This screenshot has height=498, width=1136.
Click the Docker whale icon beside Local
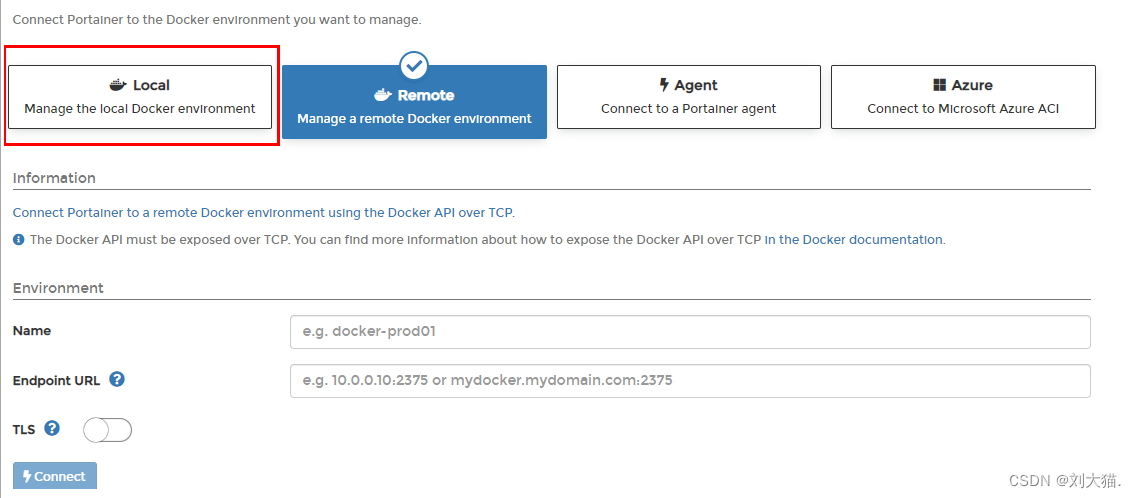[x=118, y=86]
